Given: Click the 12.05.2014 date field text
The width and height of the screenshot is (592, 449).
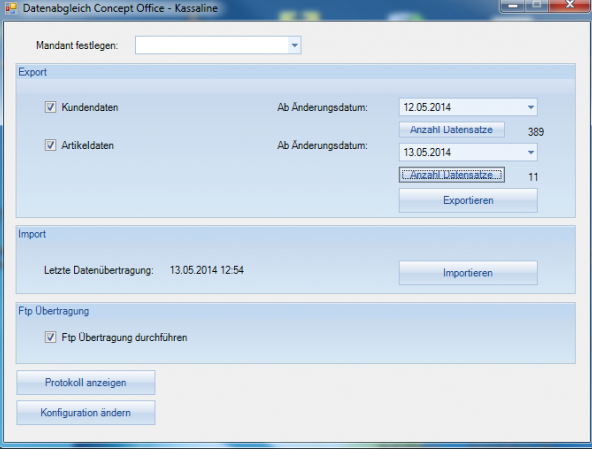Looking at the screenshot, I should tap(427, 107).
